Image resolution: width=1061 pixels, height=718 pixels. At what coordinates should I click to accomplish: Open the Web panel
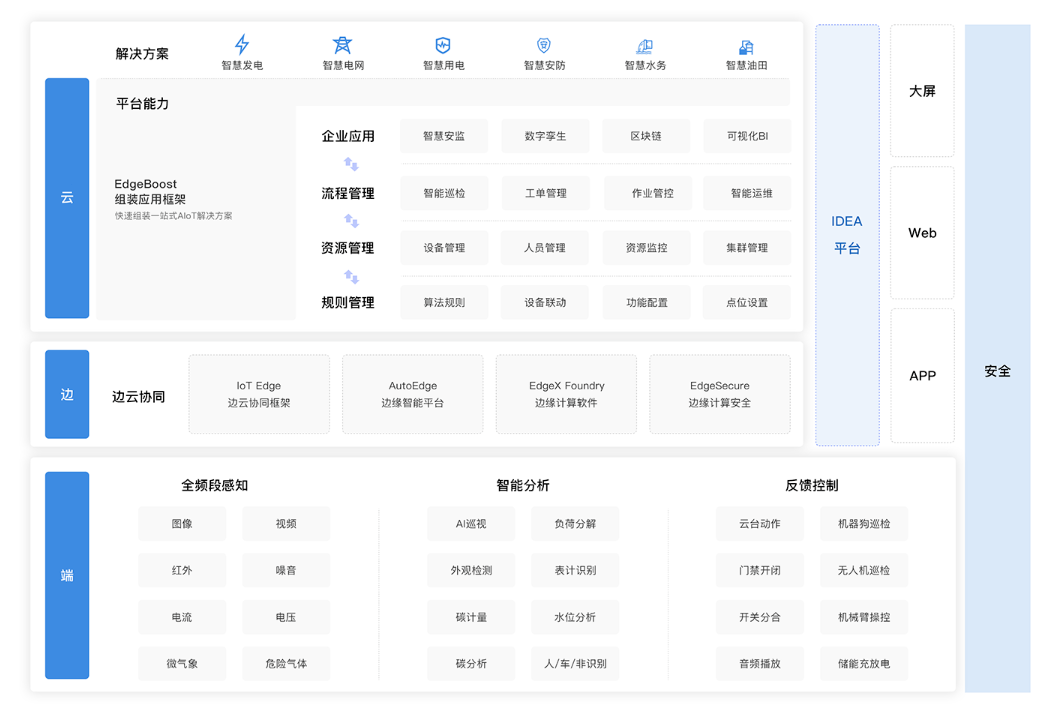point(922,233)
